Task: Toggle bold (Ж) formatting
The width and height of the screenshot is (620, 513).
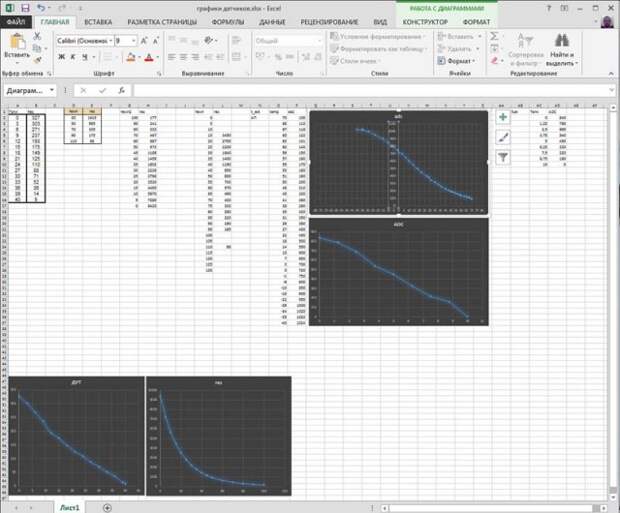Action: [61, 57]
